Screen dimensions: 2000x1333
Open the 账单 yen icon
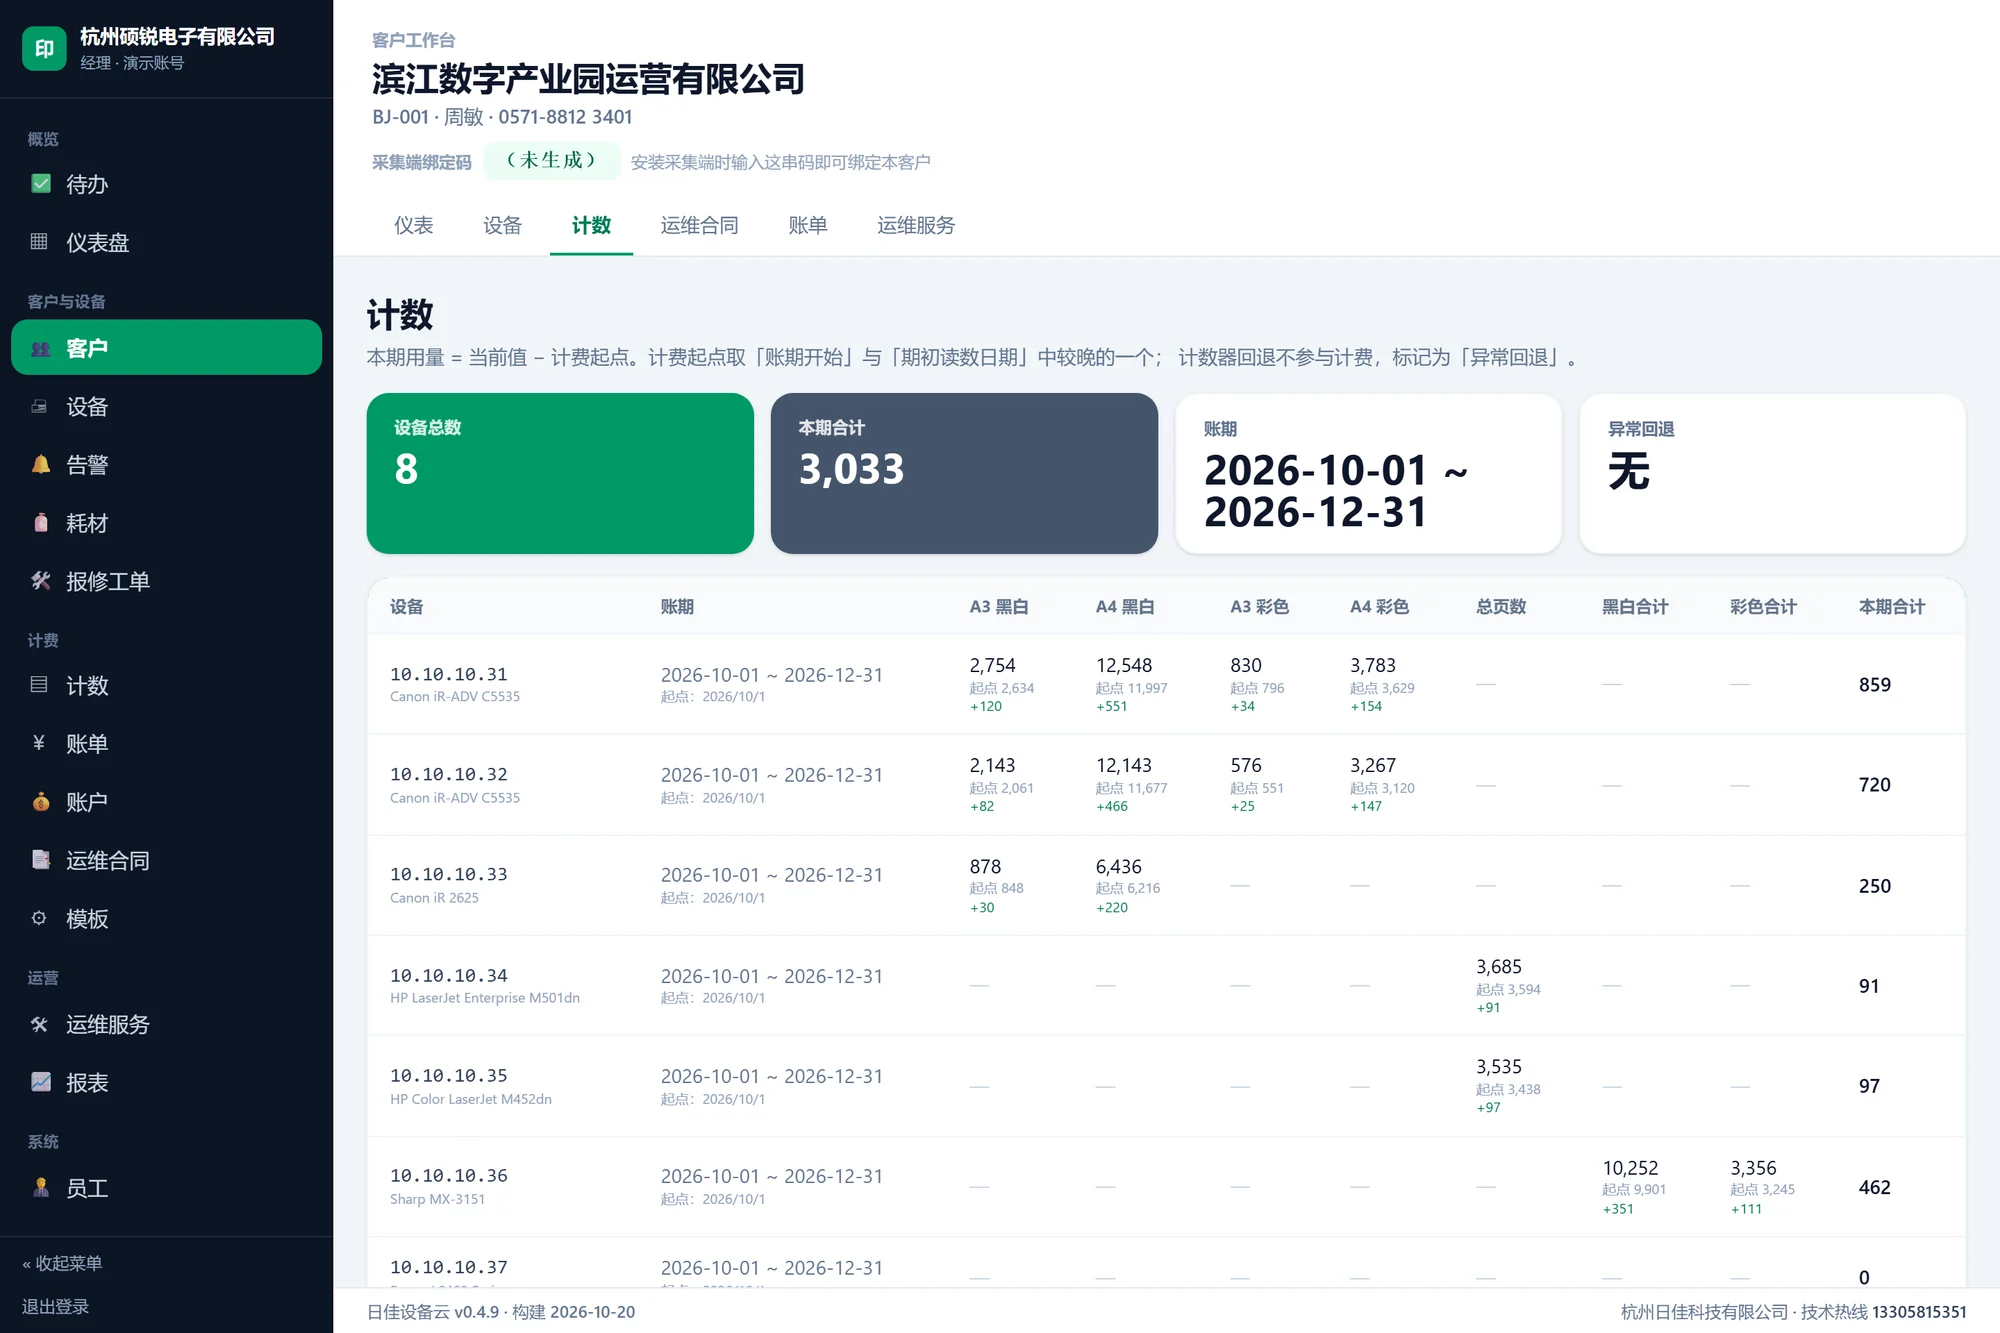(40, 743)
